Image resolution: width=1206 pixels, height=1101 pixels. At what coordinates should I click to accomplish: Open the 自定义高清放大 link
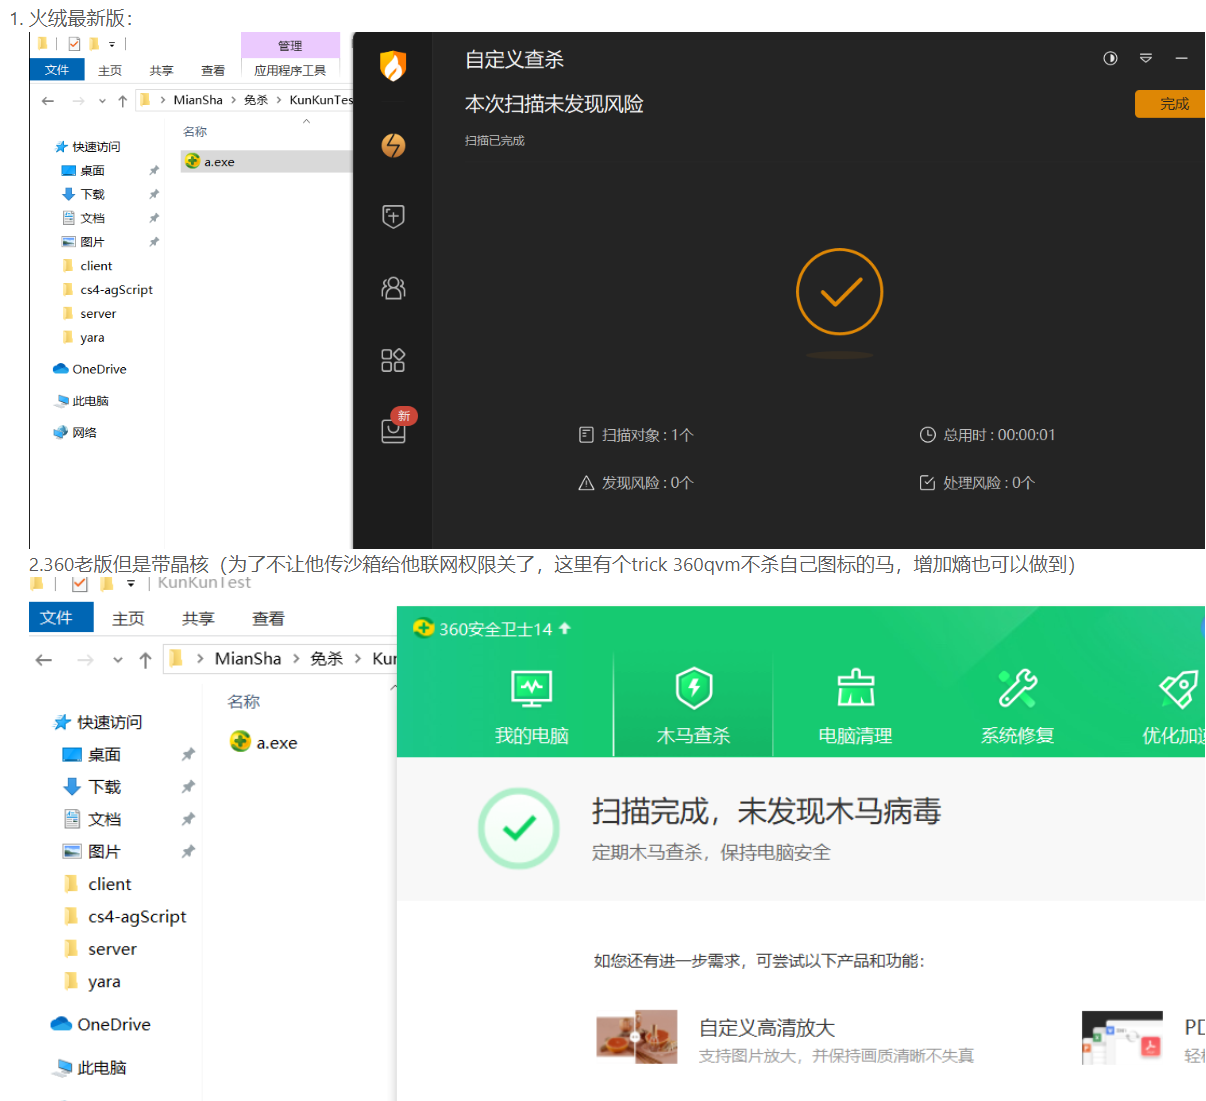point(766,1028)
